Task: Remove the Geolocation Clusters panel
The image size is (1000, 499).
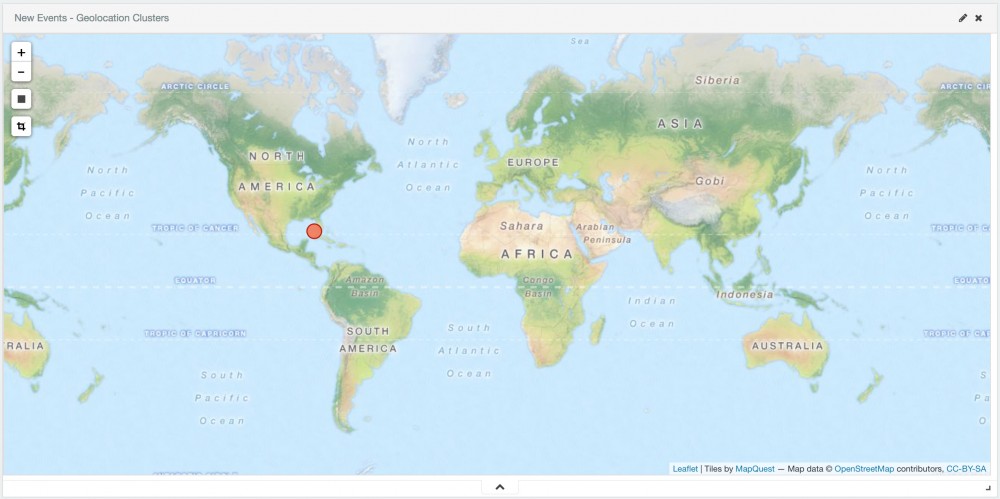Action: tap(979, 18)
